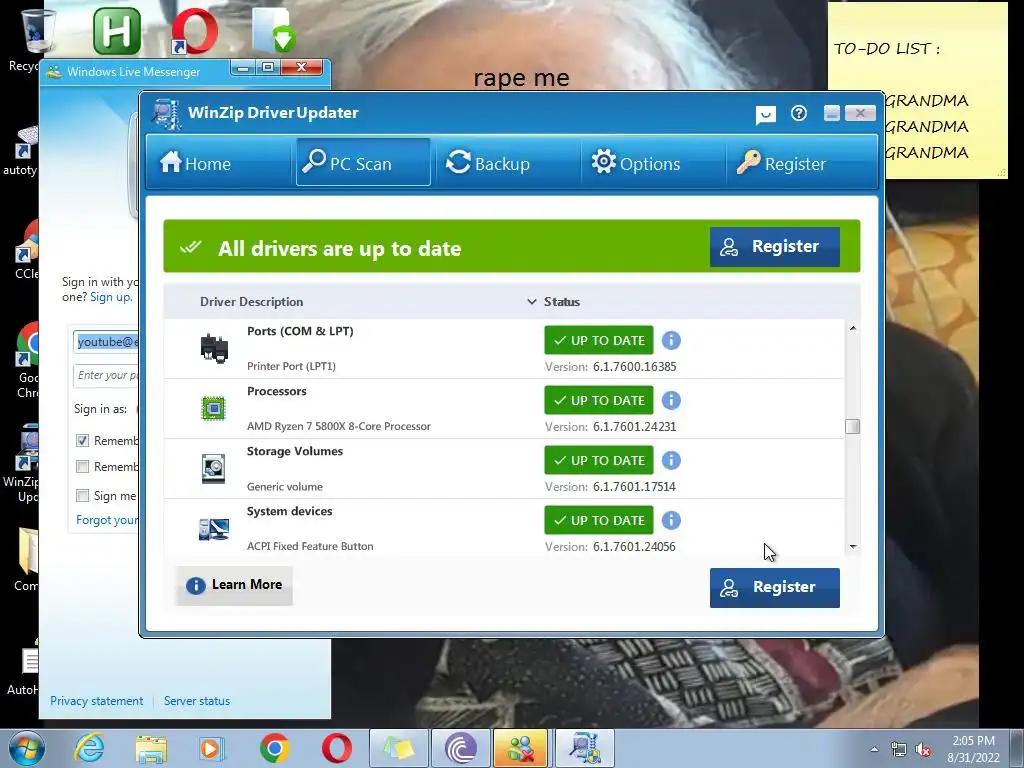Toggle the unchecked Remember checkbox in Messenger

tap(82, 467)
